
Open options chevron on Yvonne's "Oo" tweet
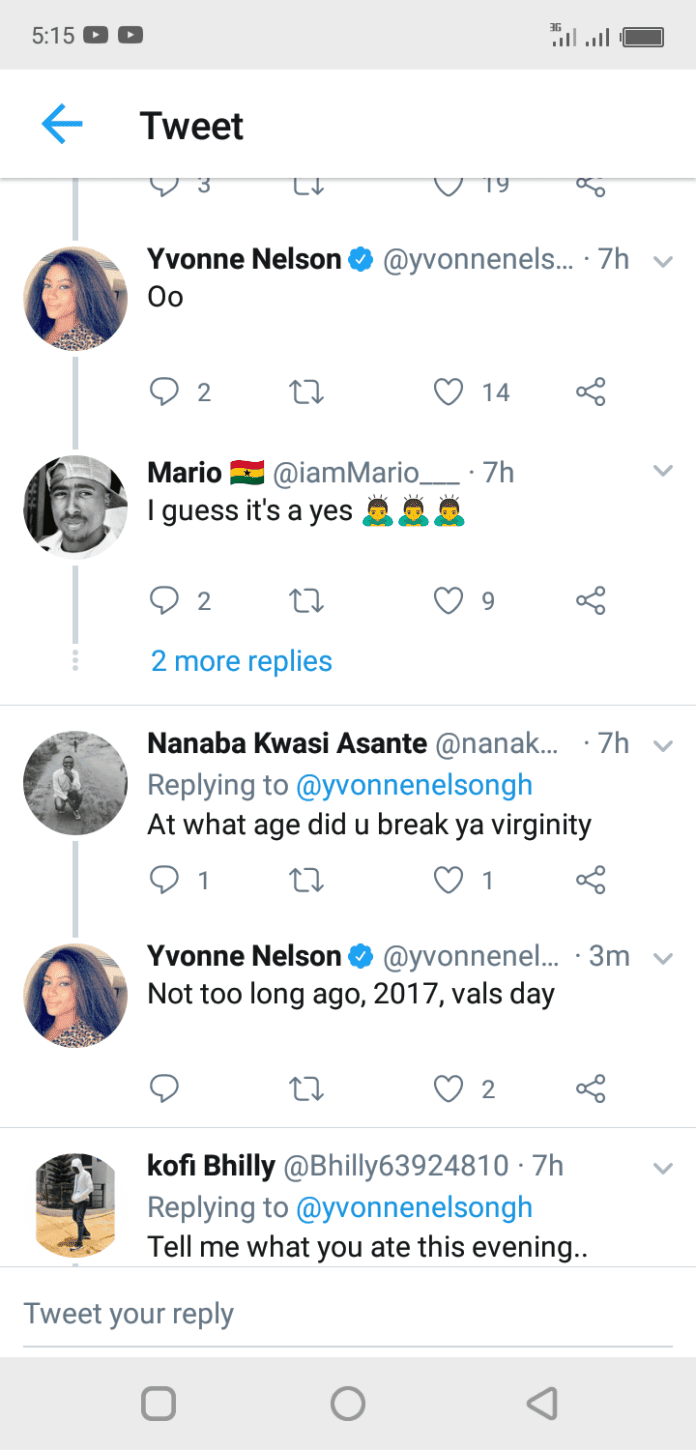tap(663, 261)
